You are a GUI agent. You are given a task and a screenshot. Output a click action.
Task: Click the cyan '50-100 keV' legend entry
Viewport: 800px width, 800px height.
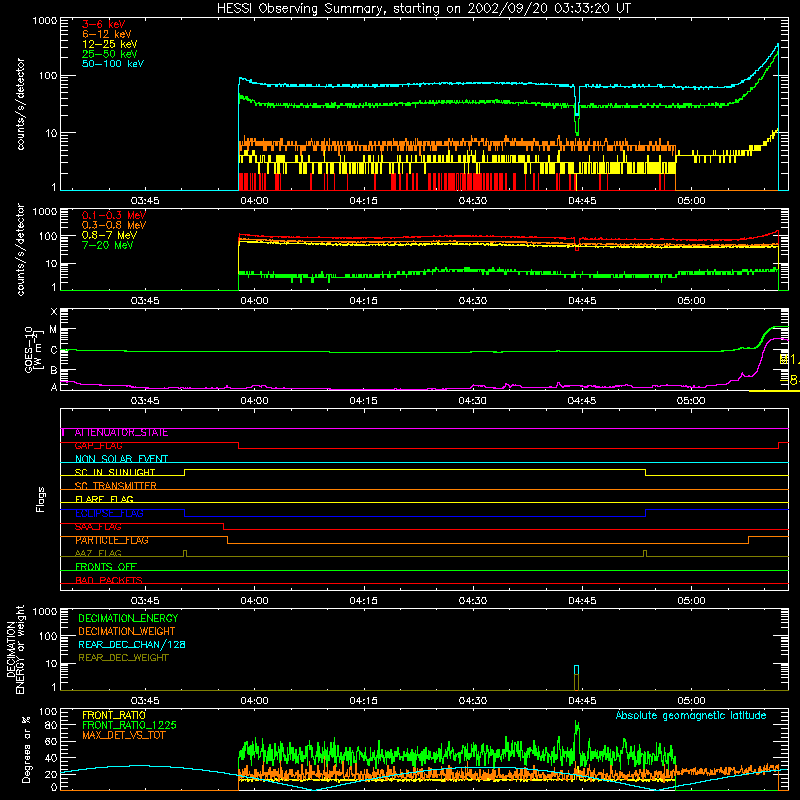pos(113,64)
